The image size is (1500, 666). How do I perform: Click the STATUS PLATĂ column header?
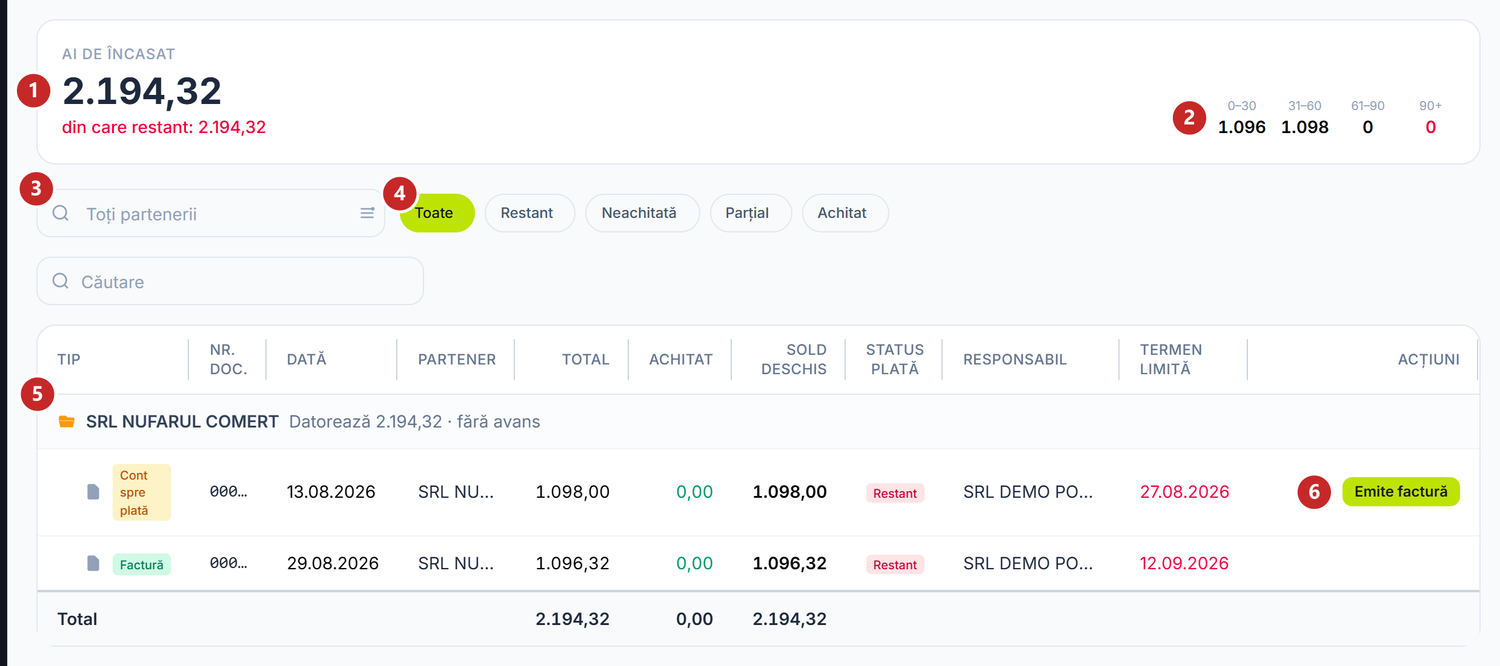click(895, 359)
